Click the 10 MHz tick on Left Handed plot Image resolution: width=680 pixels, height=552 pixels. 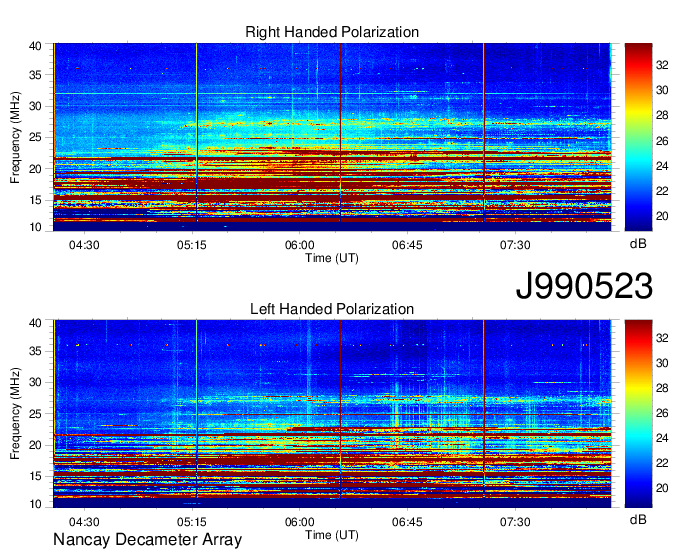36,504
